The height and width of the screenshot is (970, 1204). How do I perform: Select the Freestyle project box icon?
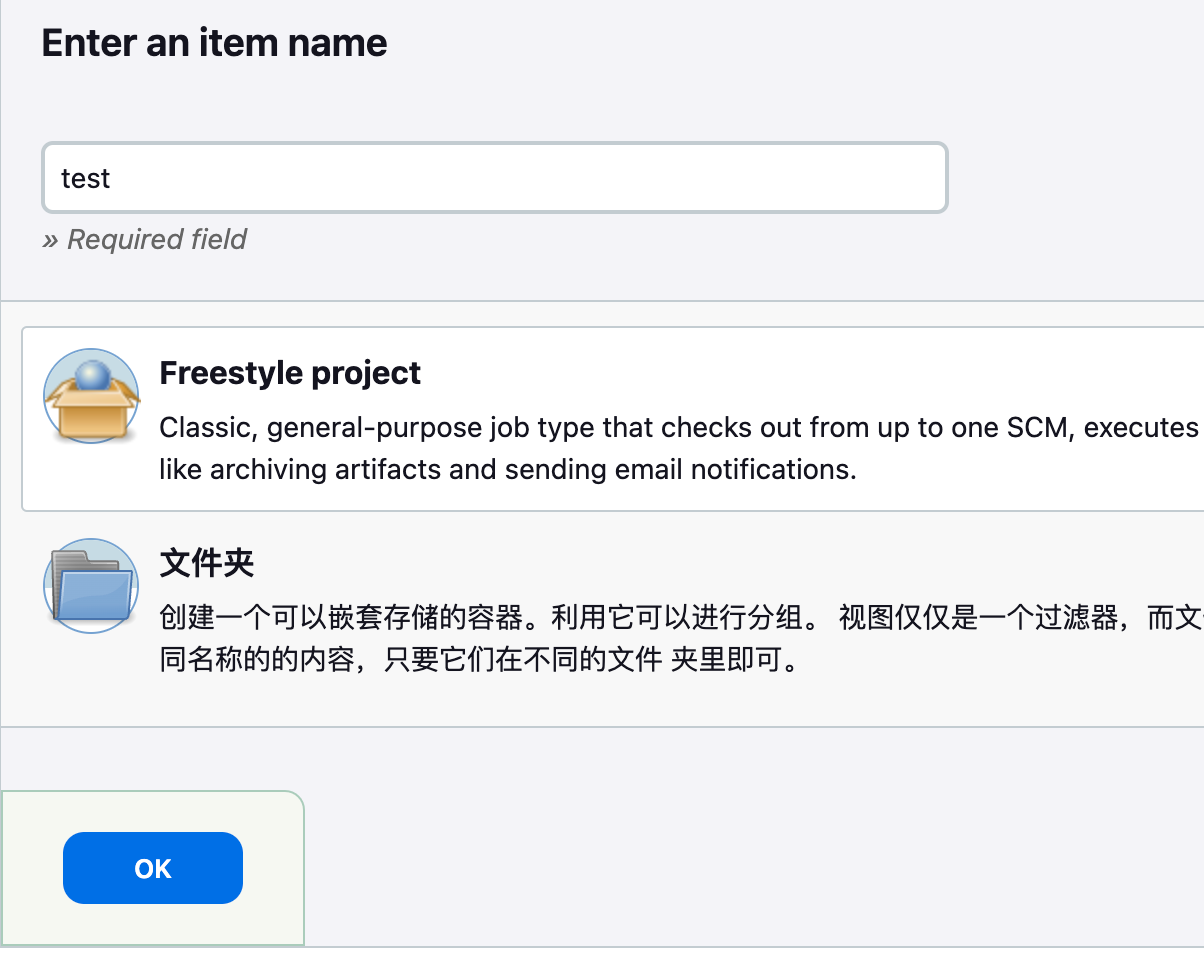click(91, 397)
